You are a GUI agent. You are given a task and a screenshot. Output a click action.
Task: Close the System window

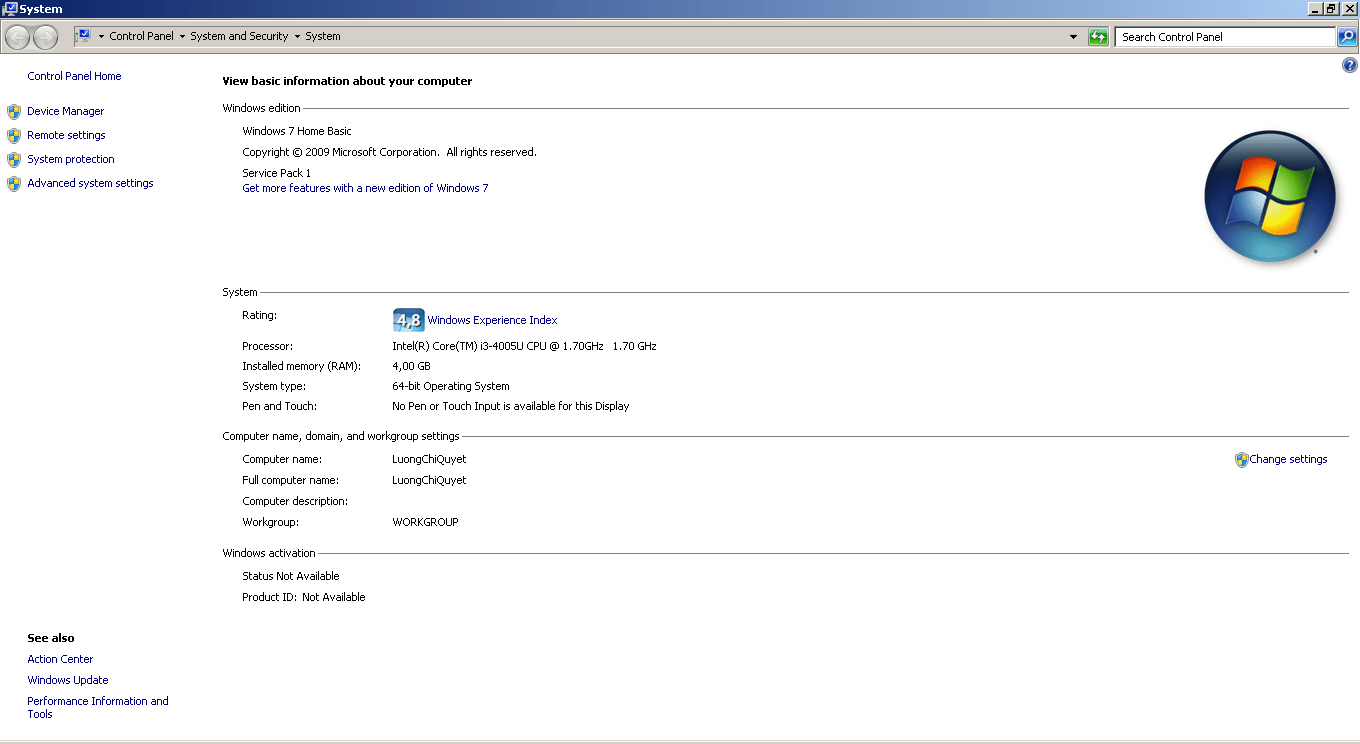click(x=1349, y=8)
